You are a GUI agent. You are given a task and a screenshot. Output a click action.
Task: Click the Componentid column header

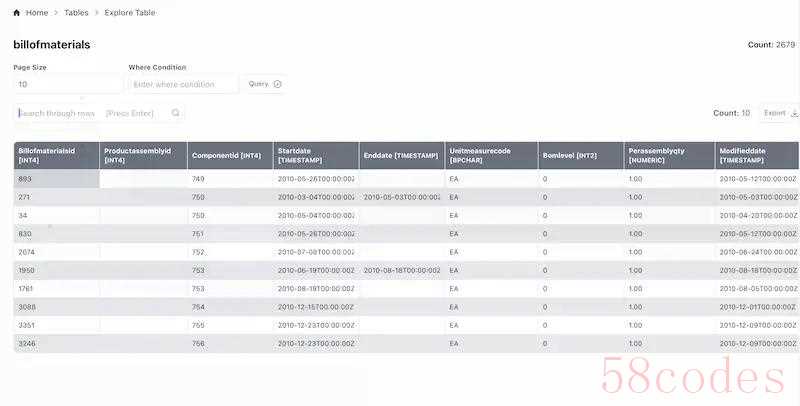click(x=228, y=155)
